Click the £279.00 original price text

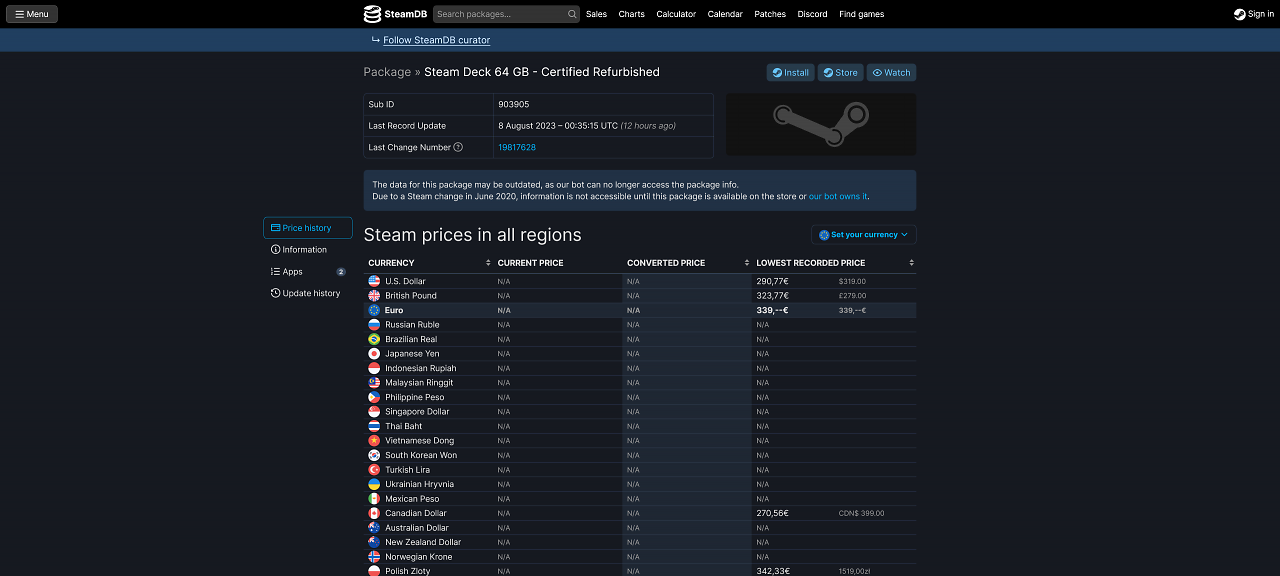(x=852, y=296)
